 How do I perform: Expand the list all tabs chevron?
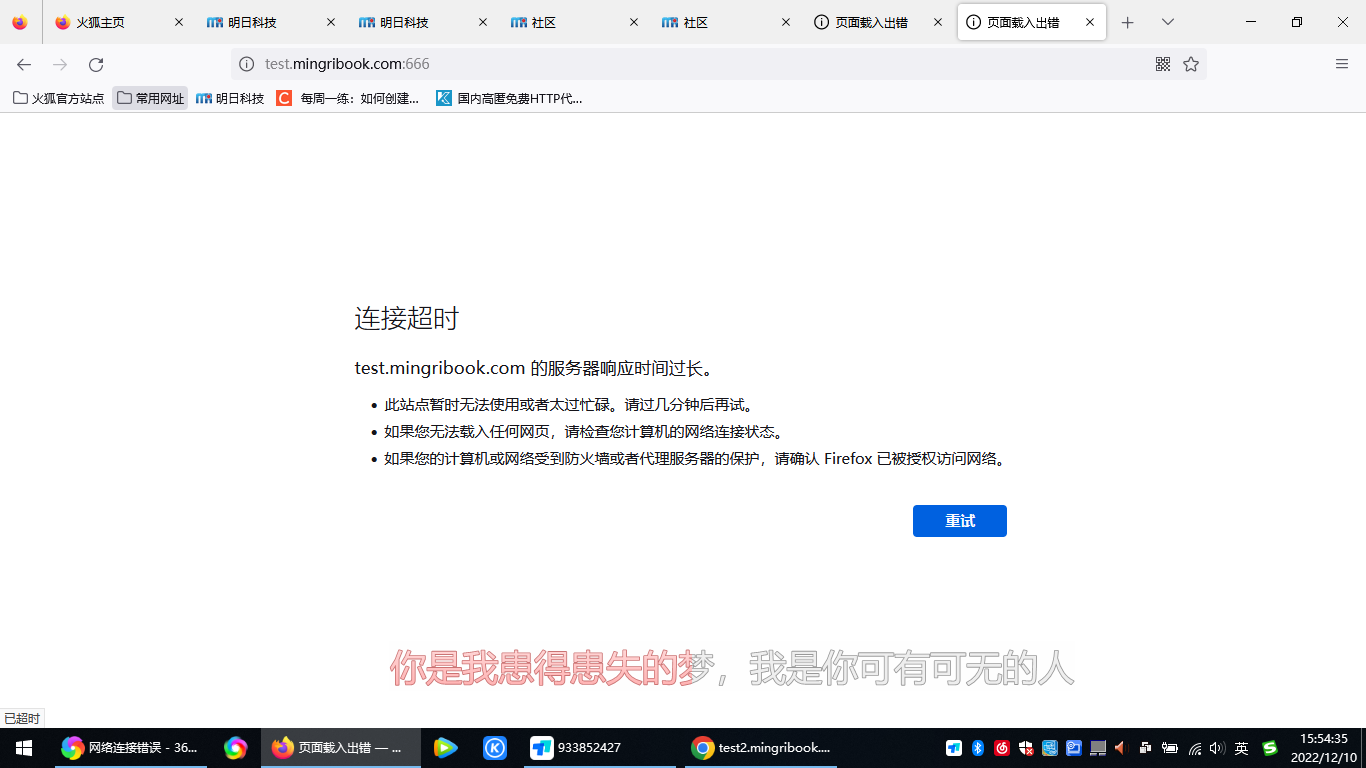[1168, 22]
